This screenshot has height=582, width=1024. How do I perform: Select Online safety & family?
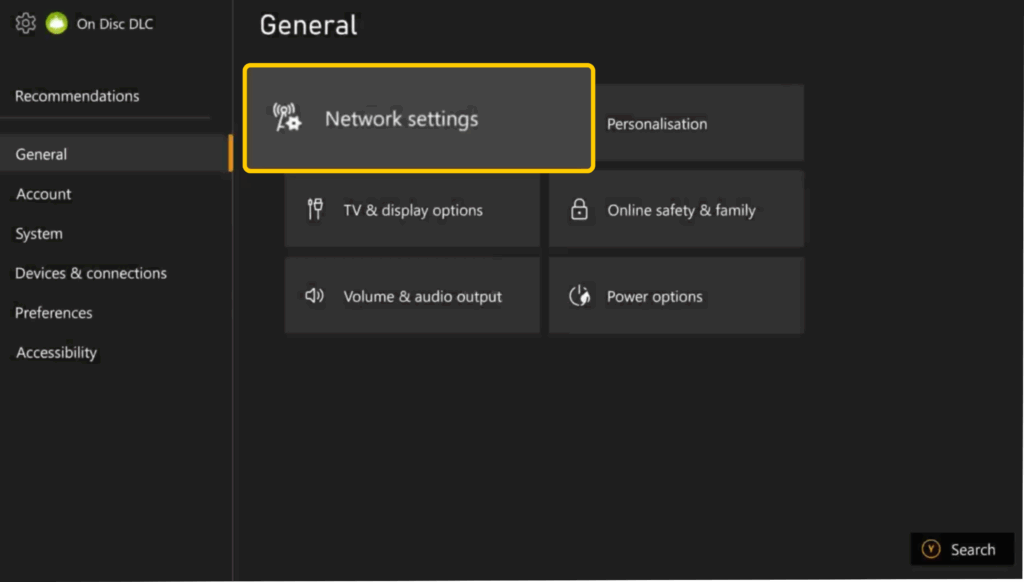point(676,209)
